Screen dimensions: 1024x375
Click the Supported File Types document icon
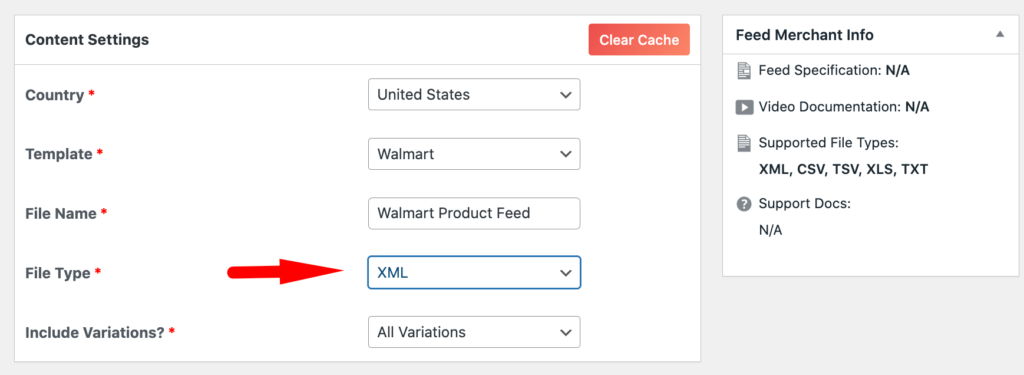click(744, 143)
